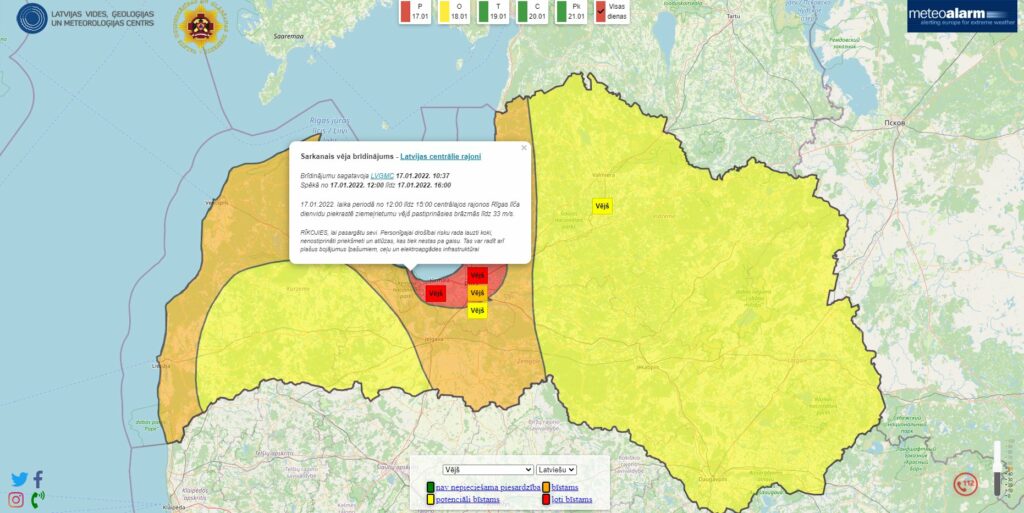This screenshot has width=1024, height=513.
Task: Click the red 112 emergency call icon
Action: (965, 485)
